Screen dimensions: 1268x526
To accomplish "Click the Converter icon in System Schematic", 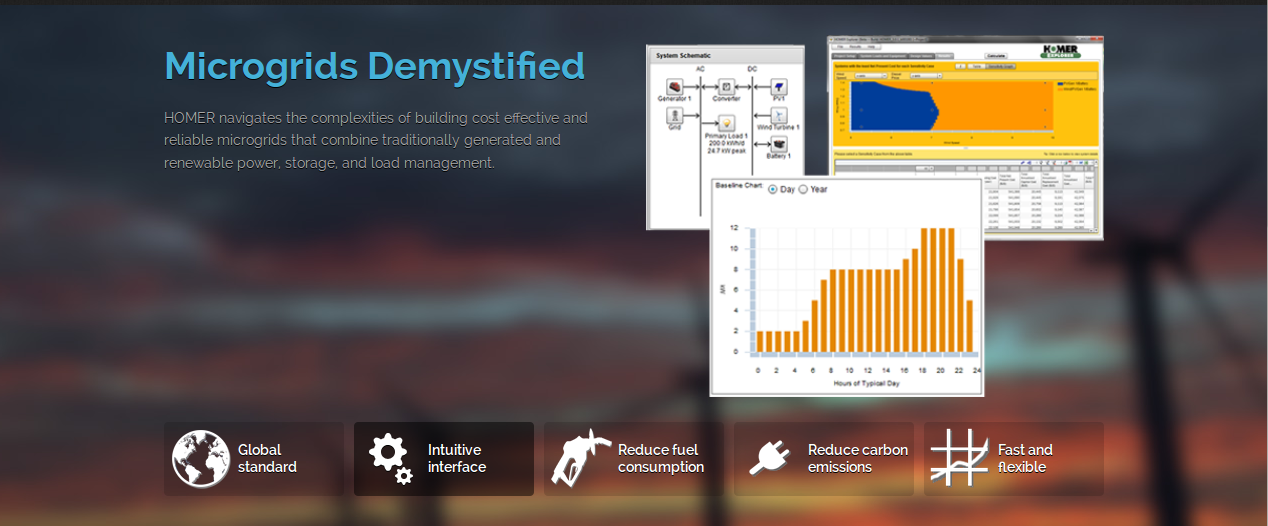I will click(726, 87).
